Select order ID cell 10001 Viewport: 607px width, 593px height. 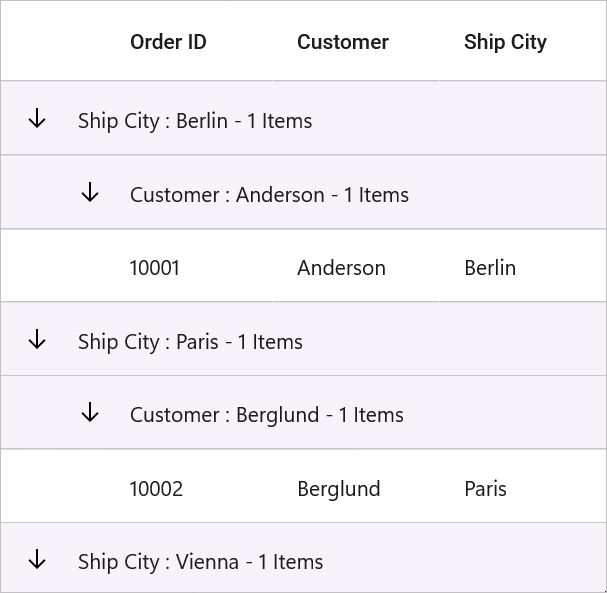coord(189,266)
